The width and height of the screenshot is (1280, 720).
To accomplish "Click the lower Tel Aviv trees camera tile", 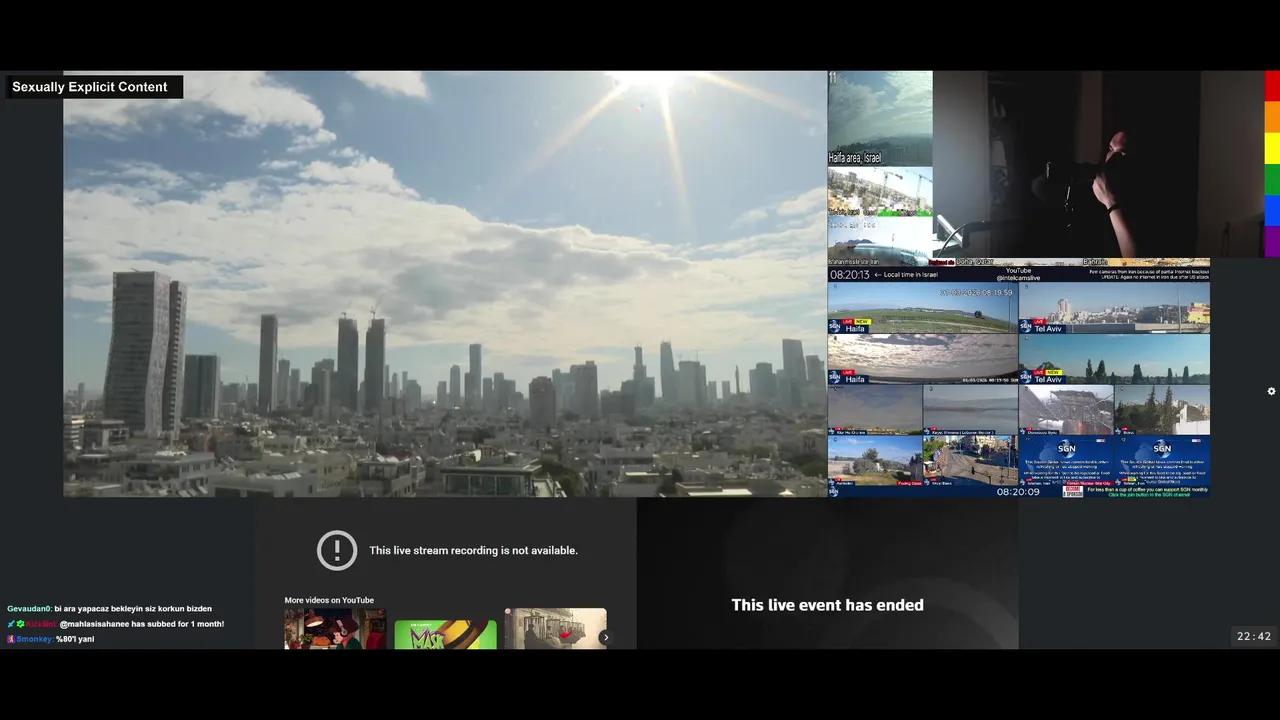I will tap(1114, 359).
